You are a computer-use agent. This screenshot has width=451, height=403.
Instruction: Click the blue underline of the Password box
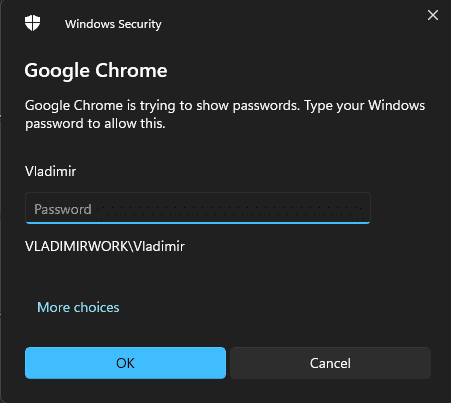click(198, 222)
